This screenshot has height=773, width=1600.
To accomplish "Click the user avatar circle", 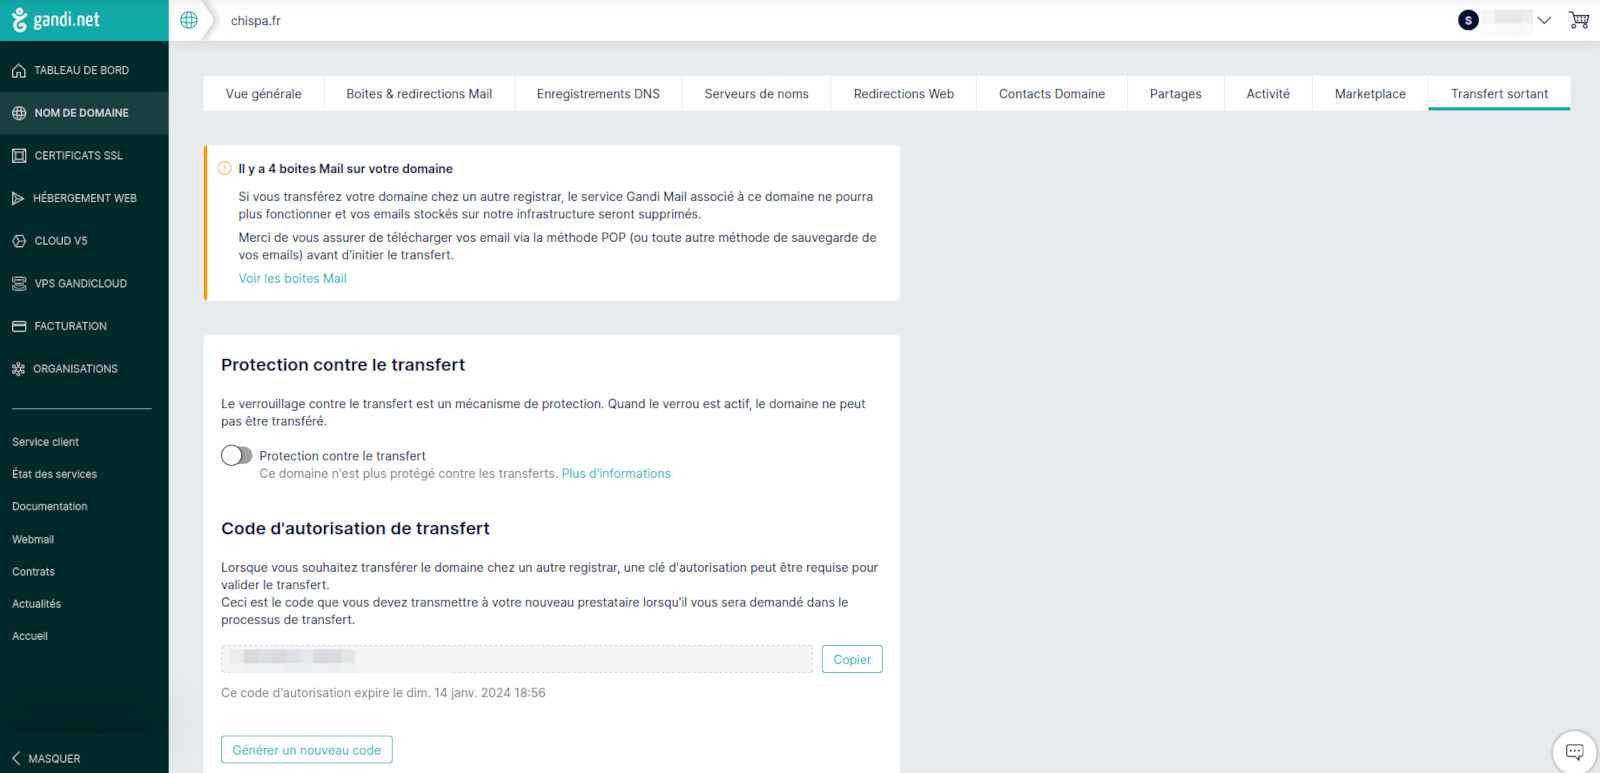I will [1468, 20].
